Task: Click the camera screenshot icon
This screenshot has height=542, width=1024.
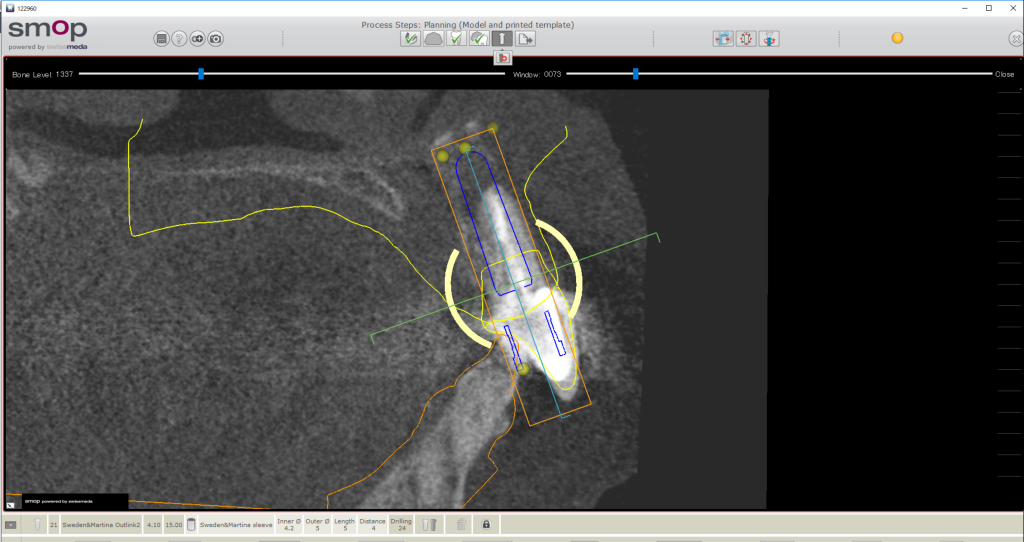Action: coord(215,39)
